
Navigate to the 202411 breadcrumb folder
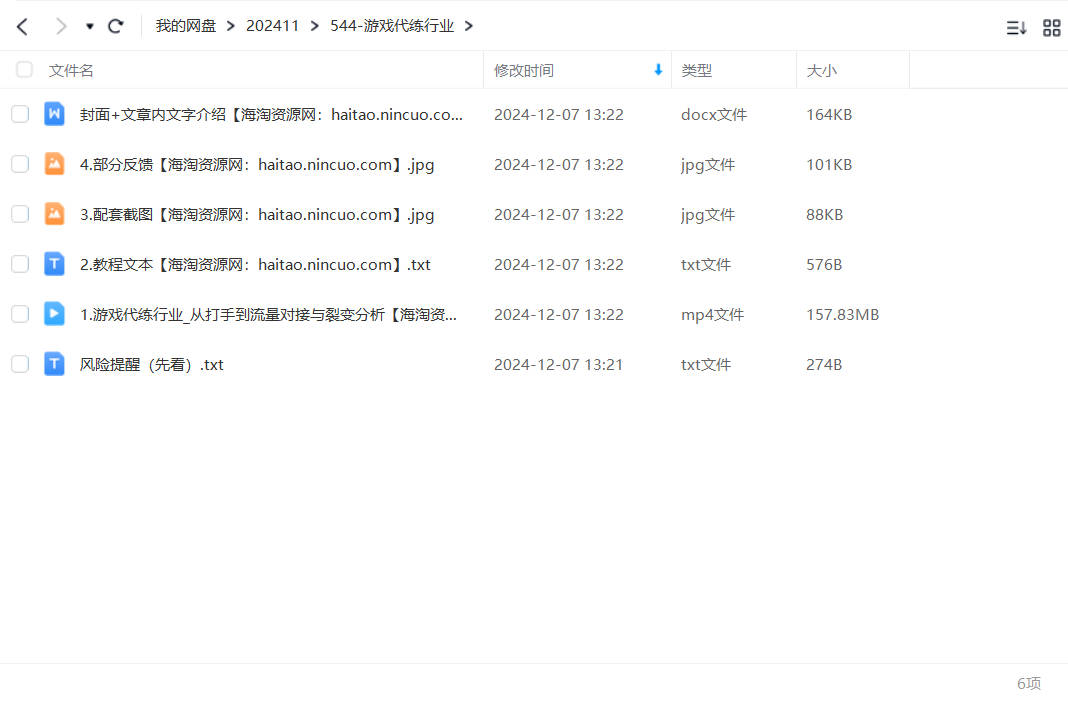pyautogui.click(x=272, y=26)
